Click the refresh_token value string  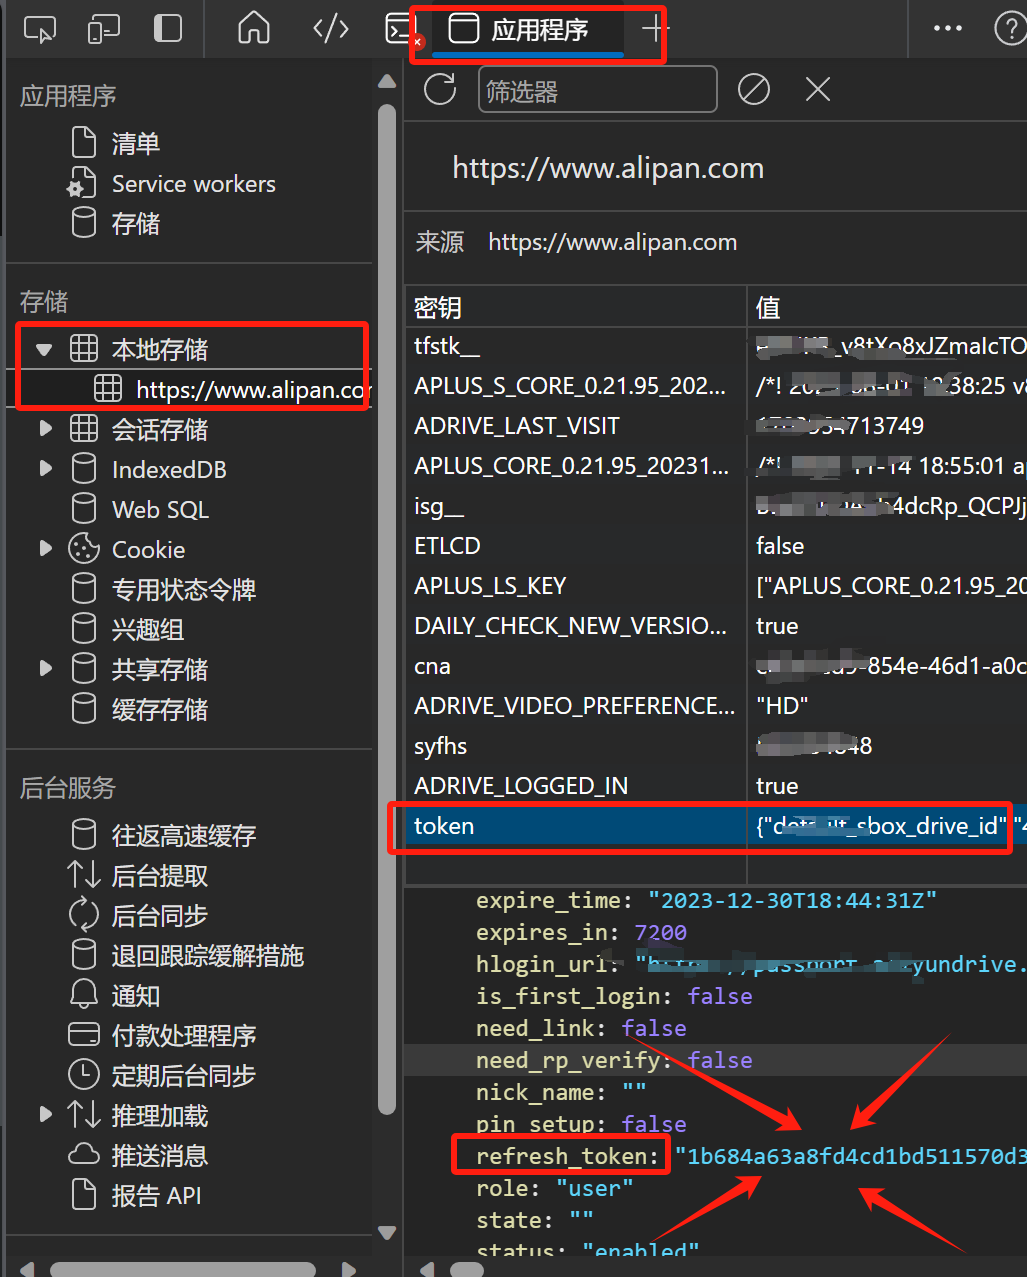tap(851, 1156)
